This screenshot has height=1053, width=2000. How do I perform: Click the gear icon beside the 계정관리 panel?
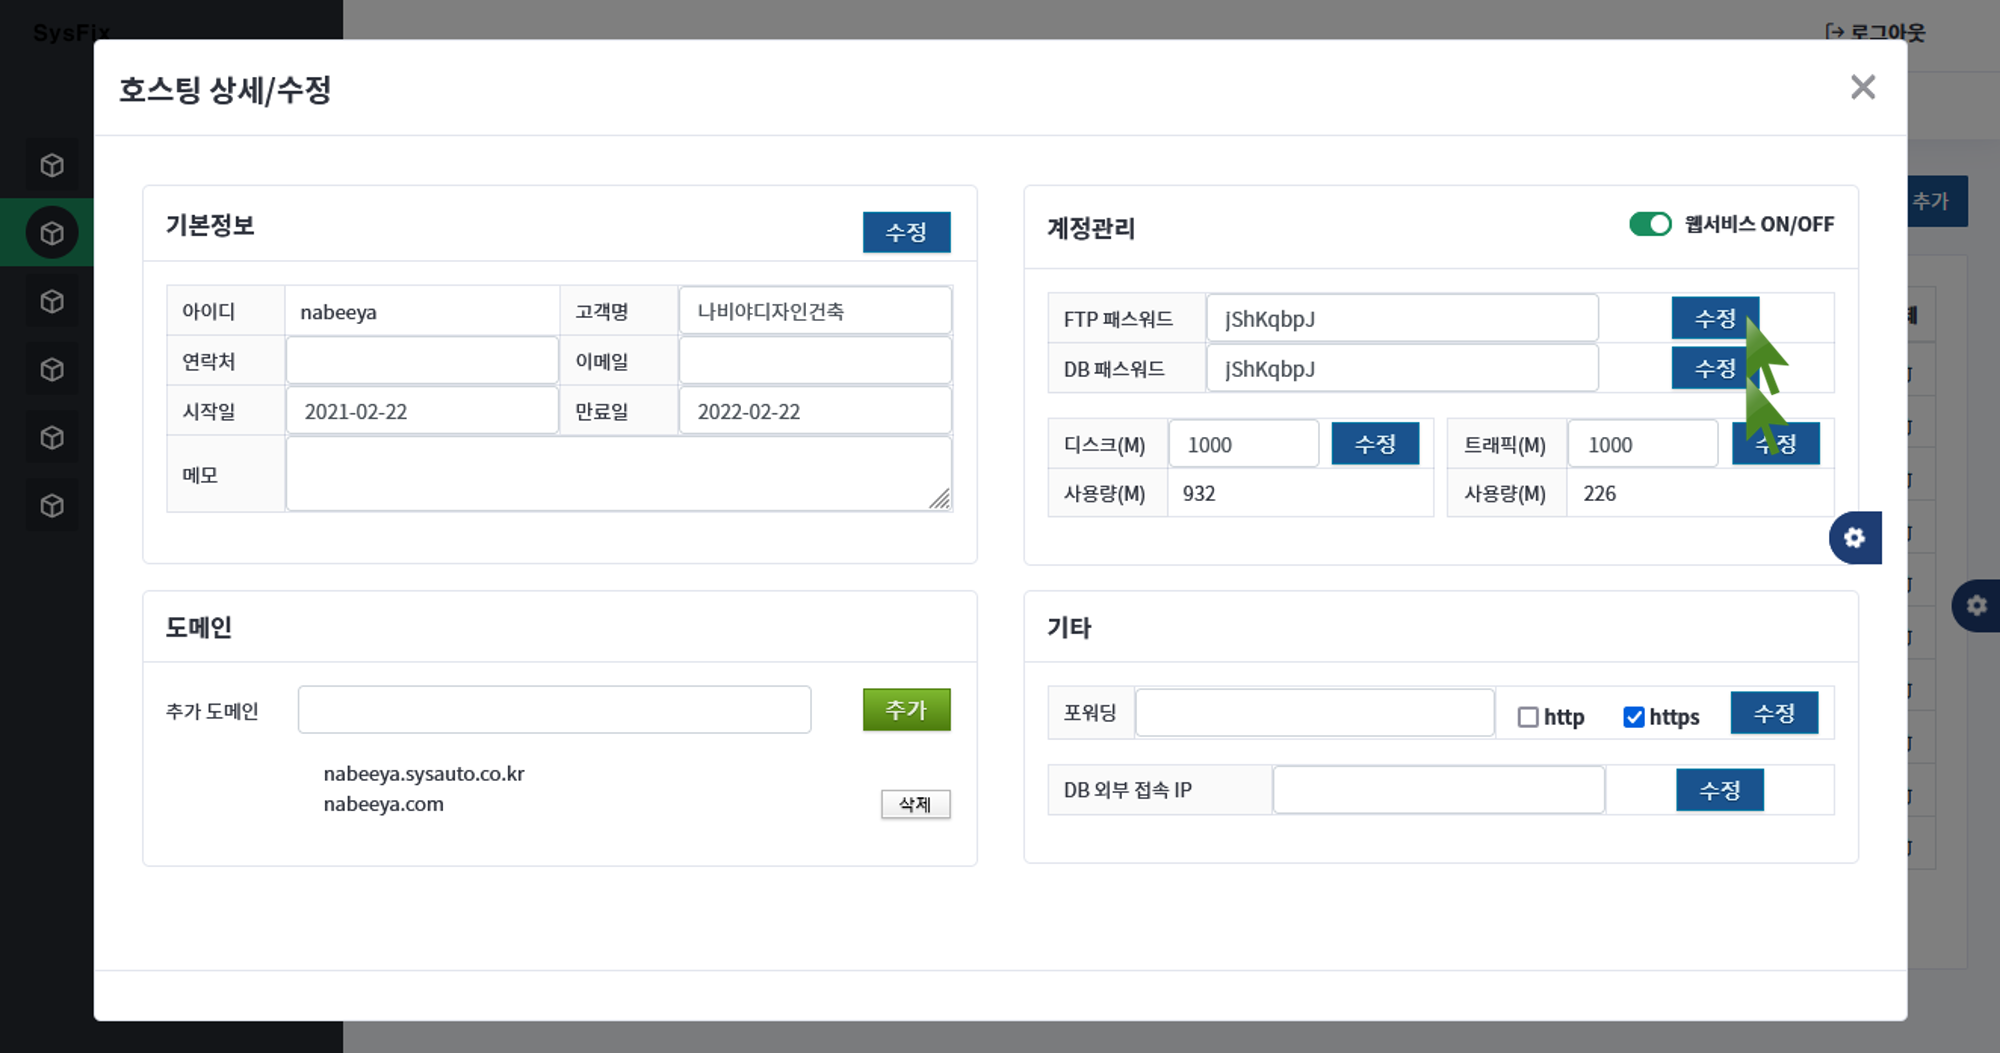(x=1855, y=538)
